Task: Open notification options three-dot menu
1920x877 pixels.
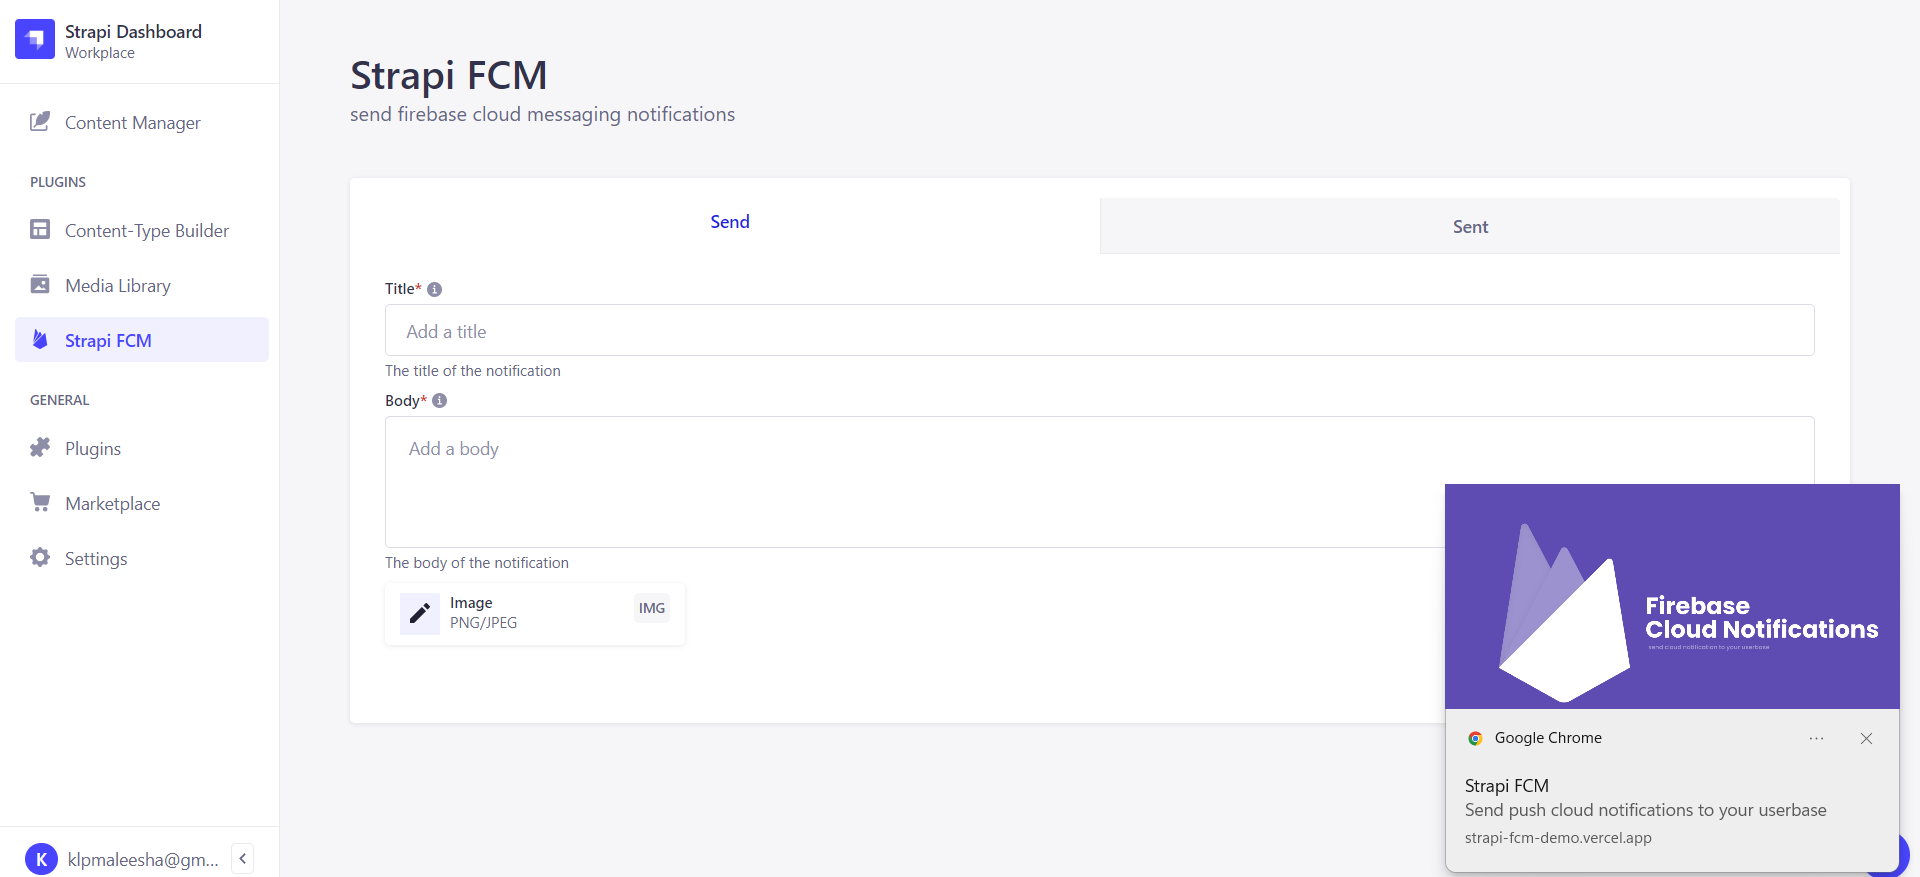Action: pyautogui.click(x=1816, y=738)
